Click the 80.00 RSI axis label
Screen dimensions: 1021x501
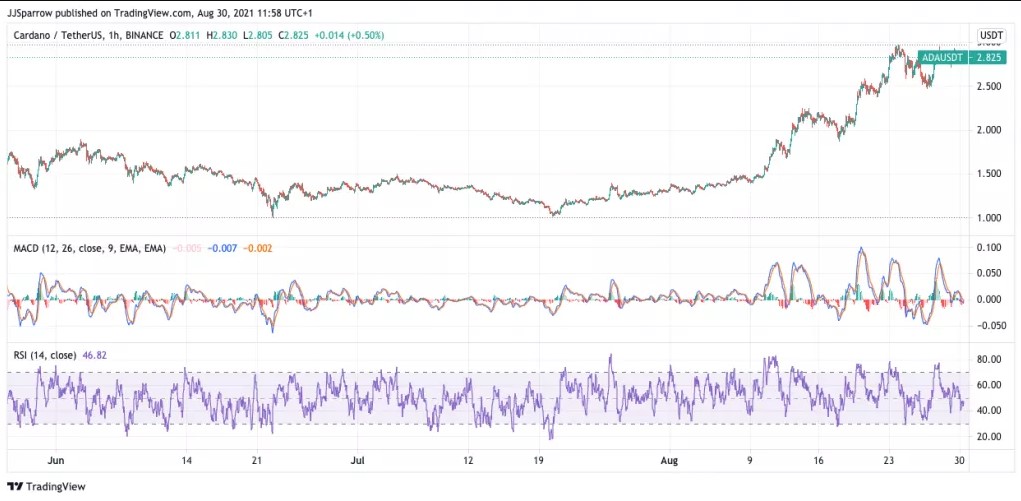pyautogui.click(x=988, y=359)
